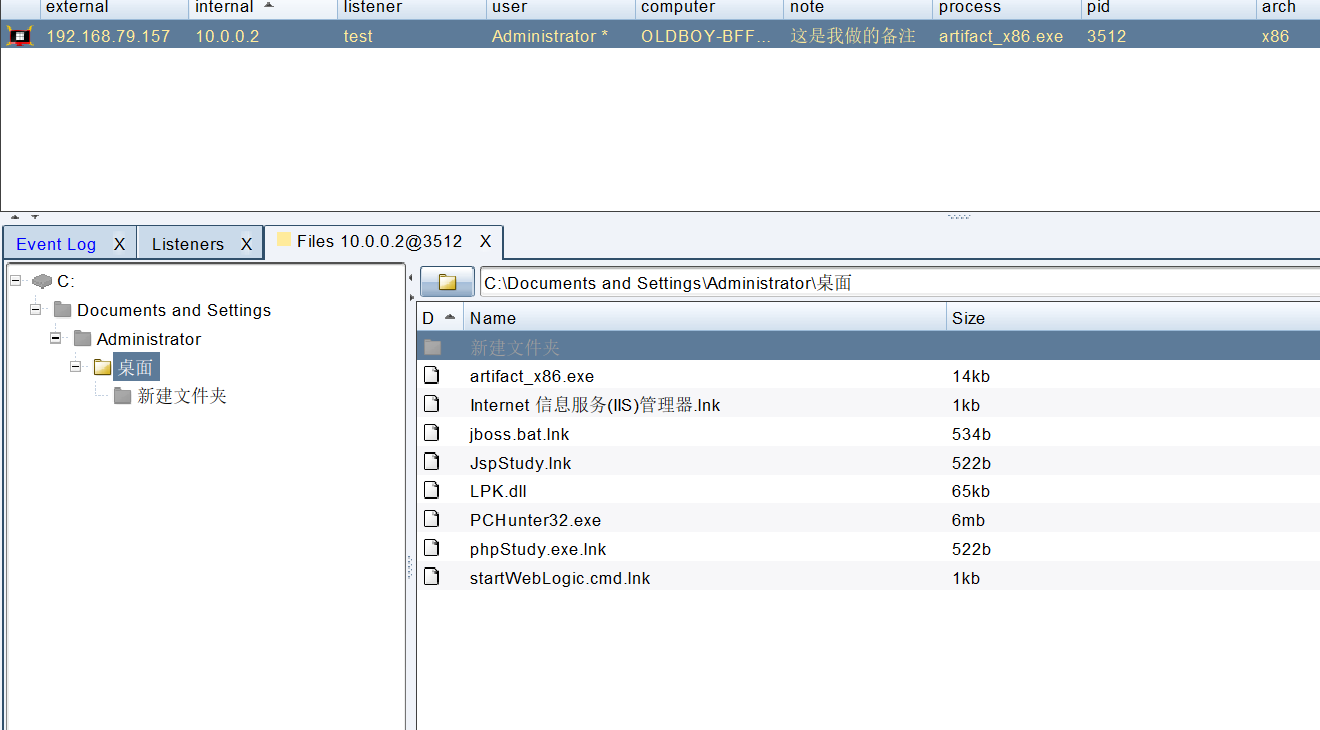This screenshot has width=1320, height=730.
Task: Sort beacons by note column
Action: 858,8
